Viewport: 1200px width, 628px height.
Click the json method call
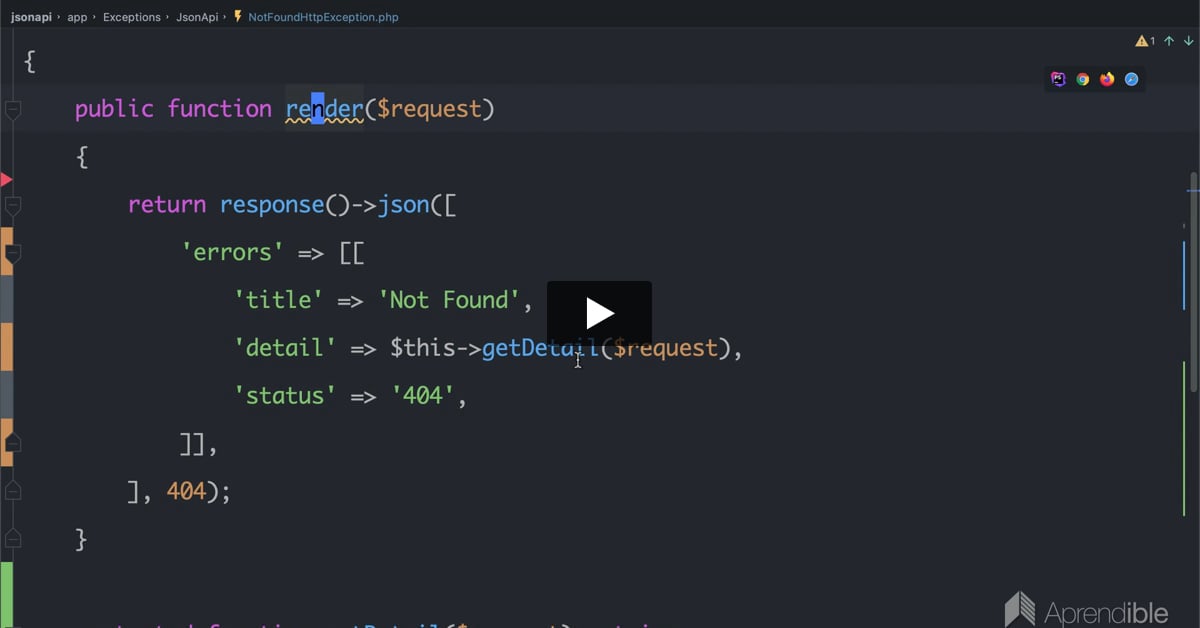(x=403, y=204)
